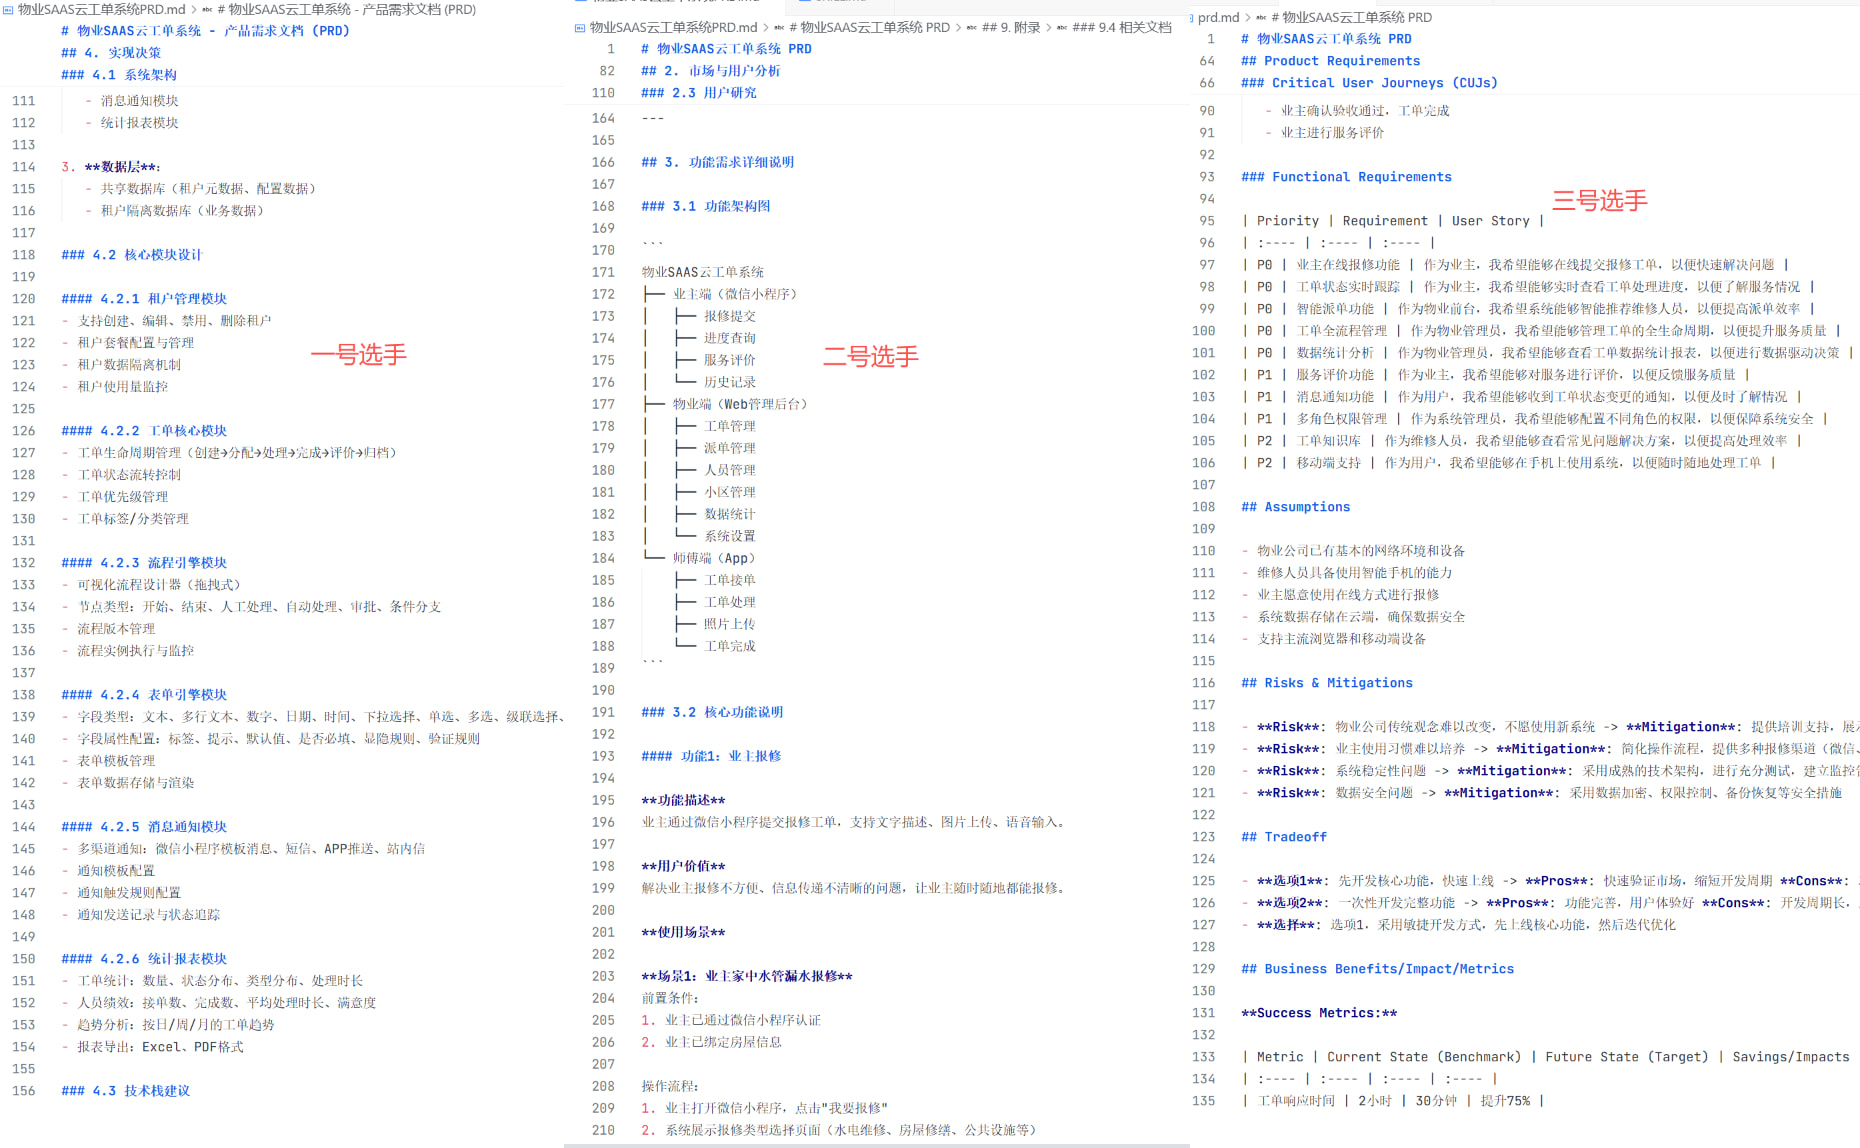Jump to sticky header '### 2.3 用户研究'

pyautogui.click(x=698, y=93)
